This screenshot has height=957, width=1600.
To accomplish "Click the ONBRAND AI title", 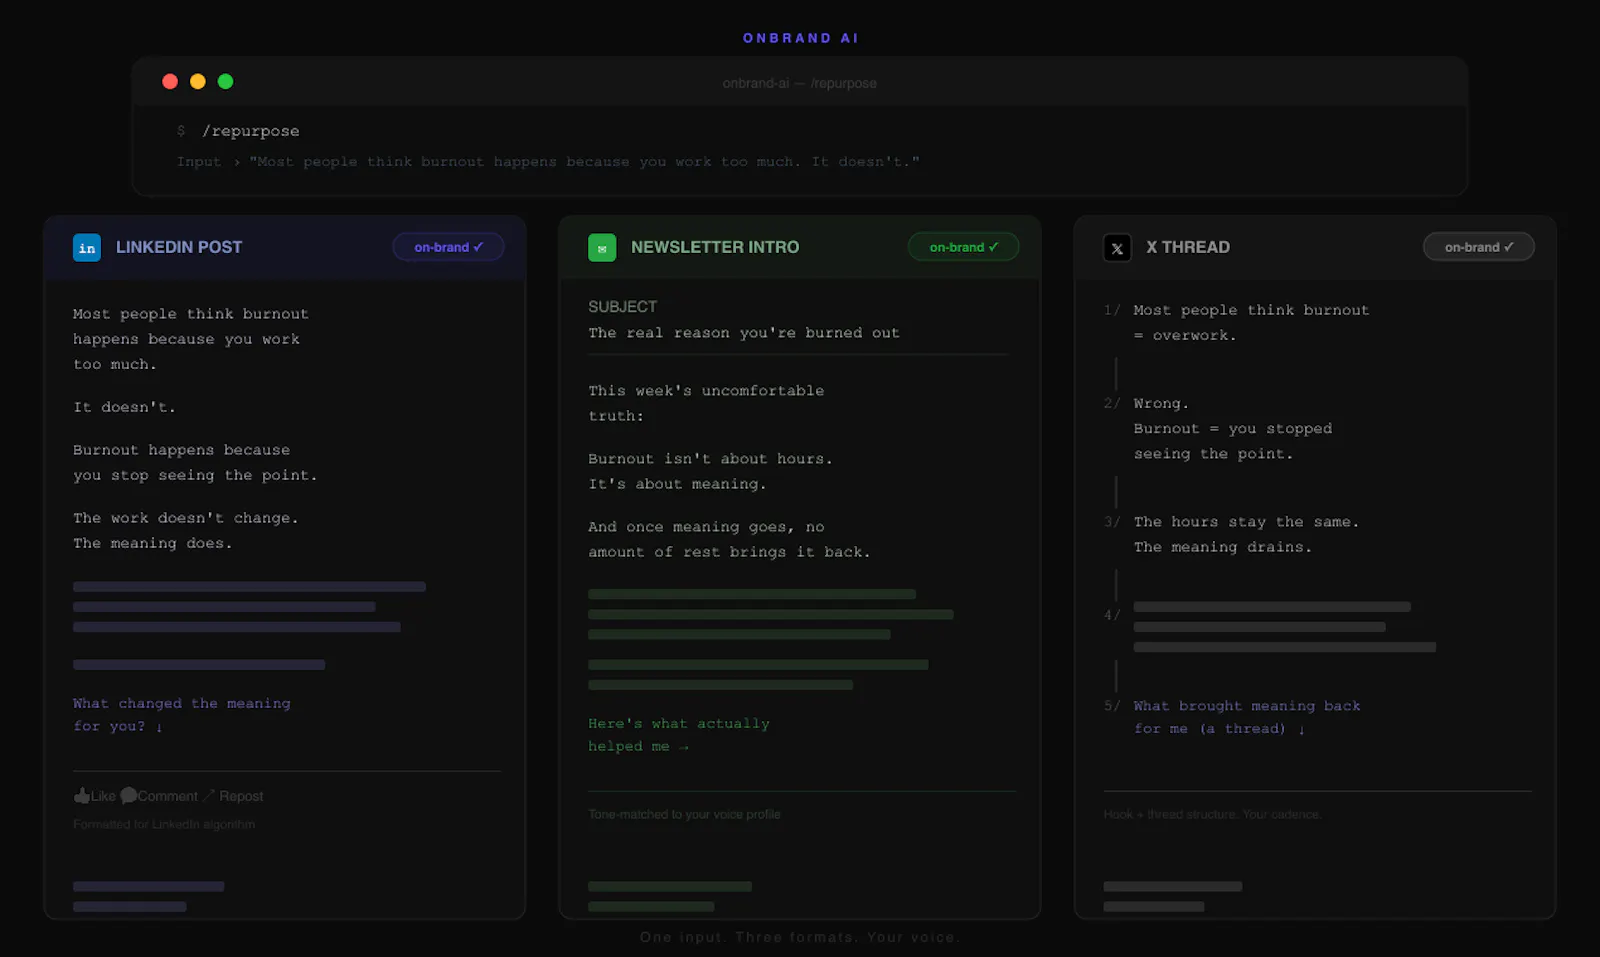I will point(801,38).
